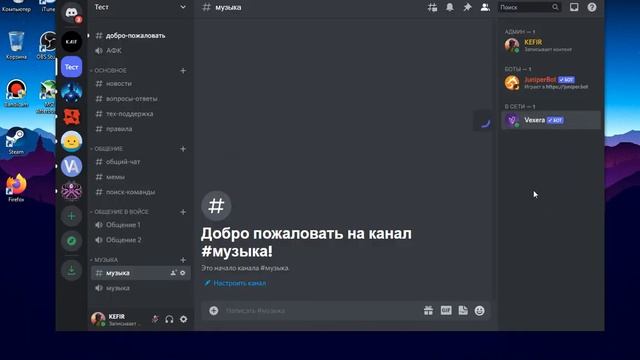Image resolution: width=640 pixels, height=360 pixels.
Task: Show pinned messages pin icon
Action: (x=467, y=7)
